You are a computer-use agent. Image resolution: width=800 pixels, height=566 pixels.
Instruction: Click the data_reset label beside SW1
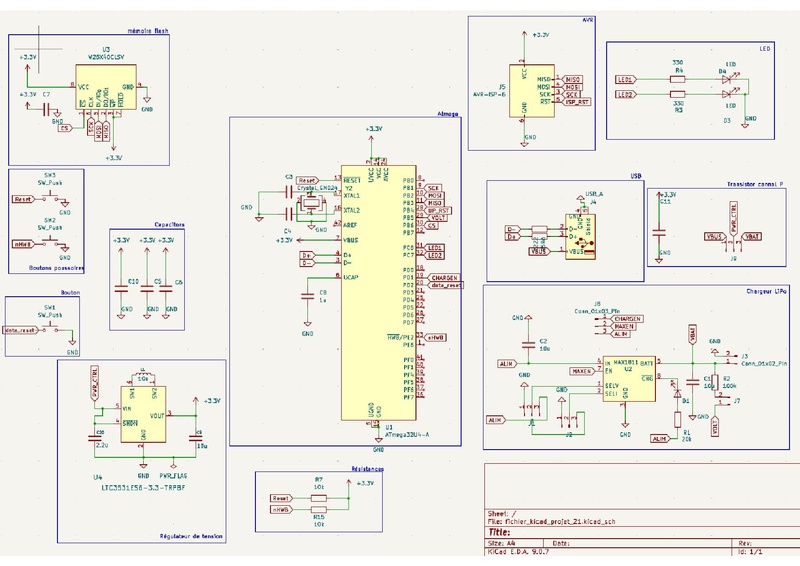[x=20, y=330]
